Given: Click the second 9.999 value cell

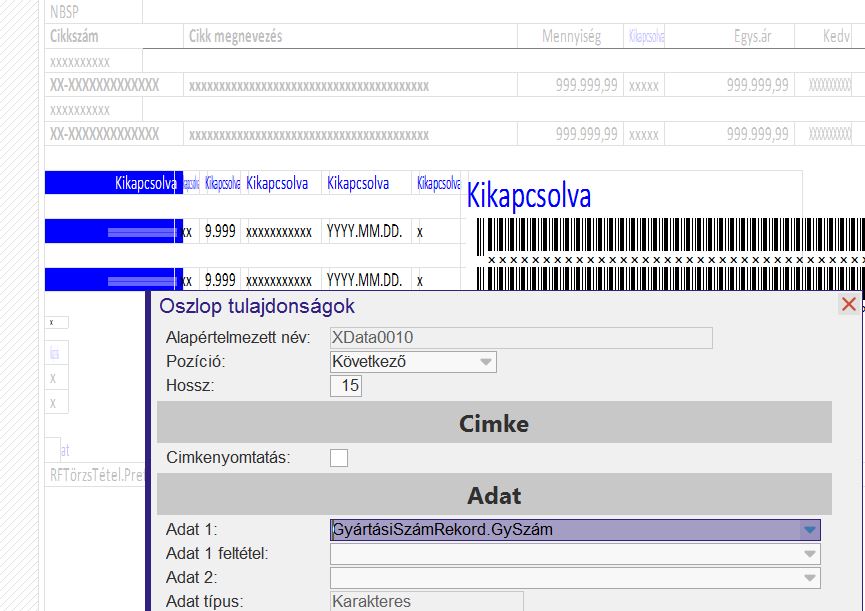Looking at the screenshot, I should coord(220,280).
